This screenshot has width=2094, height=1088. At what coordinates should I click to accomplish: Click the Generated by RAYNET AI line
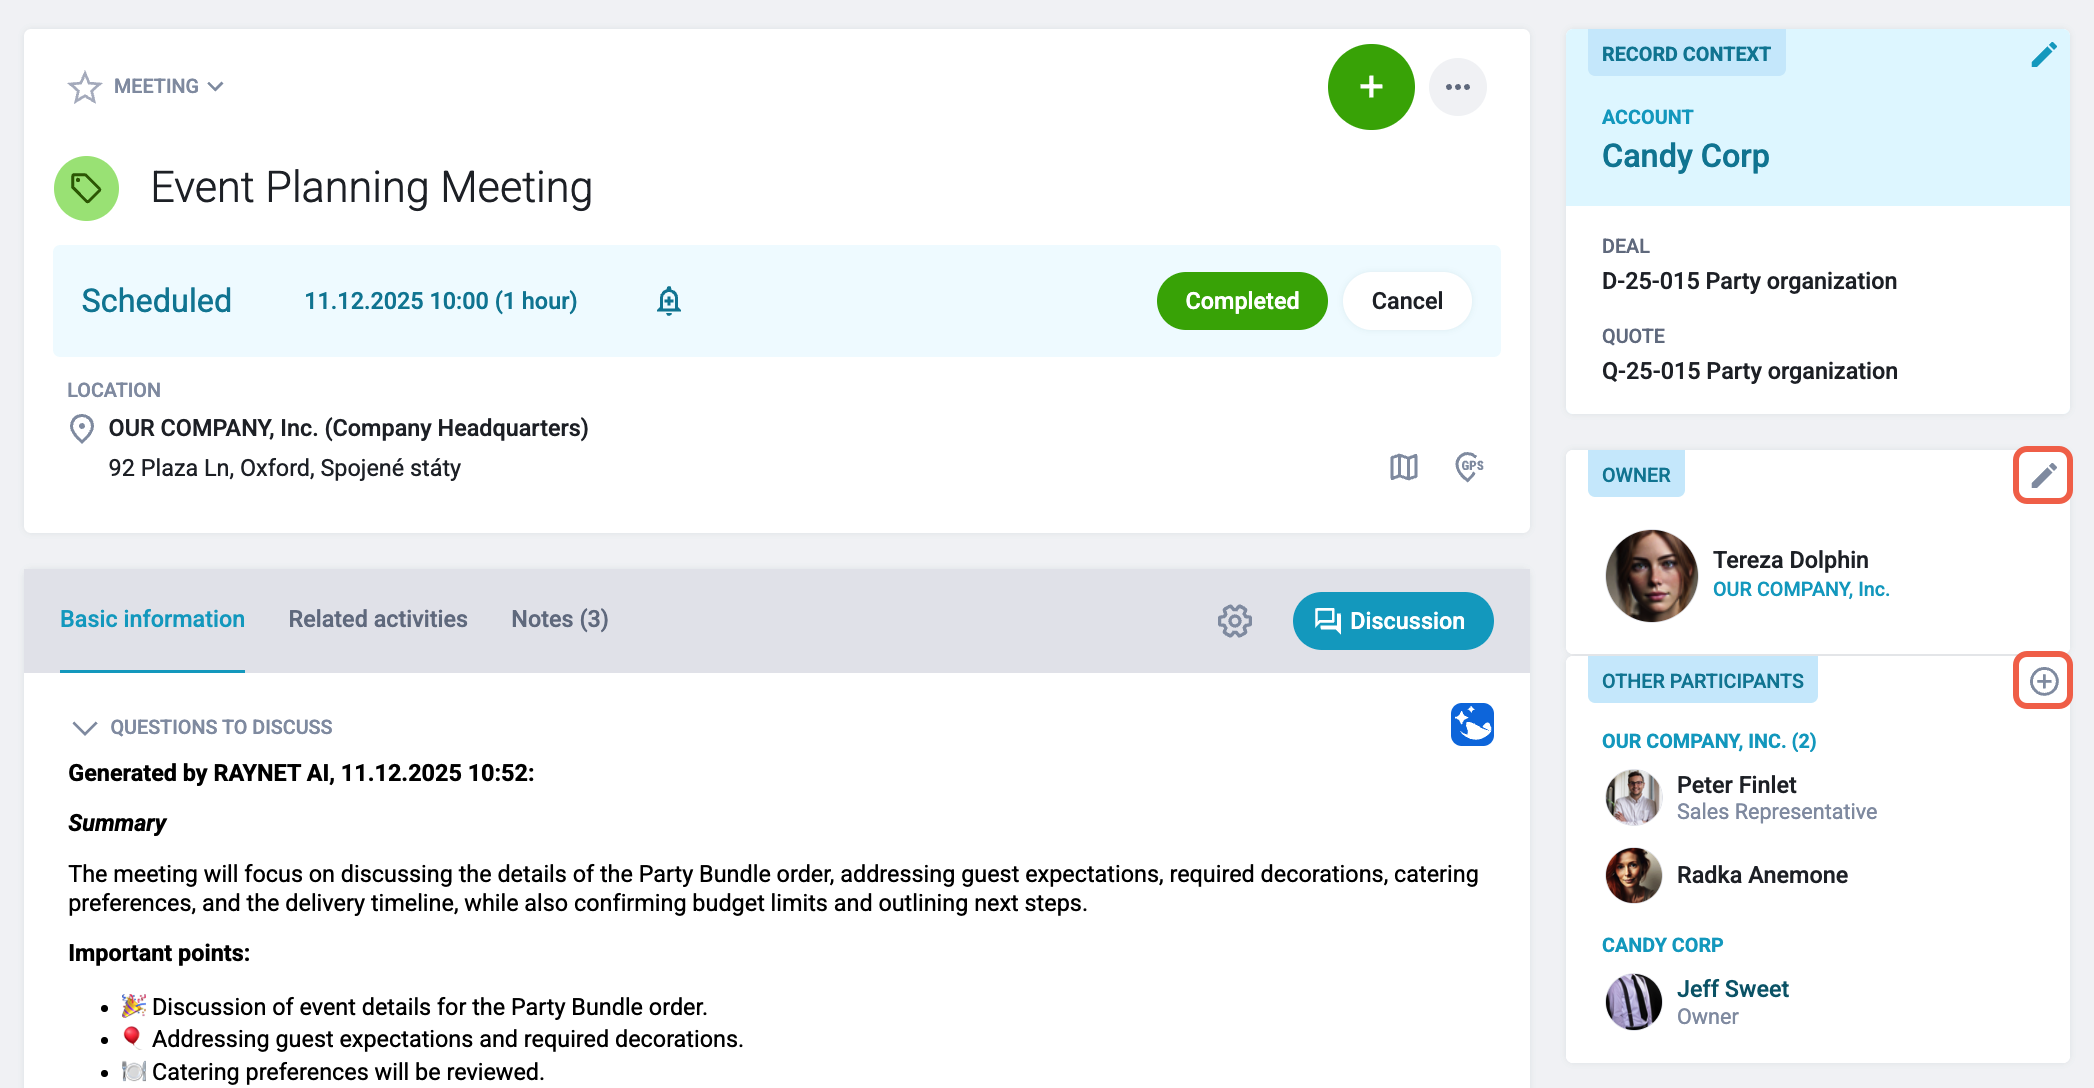click(x=301, y=773)
